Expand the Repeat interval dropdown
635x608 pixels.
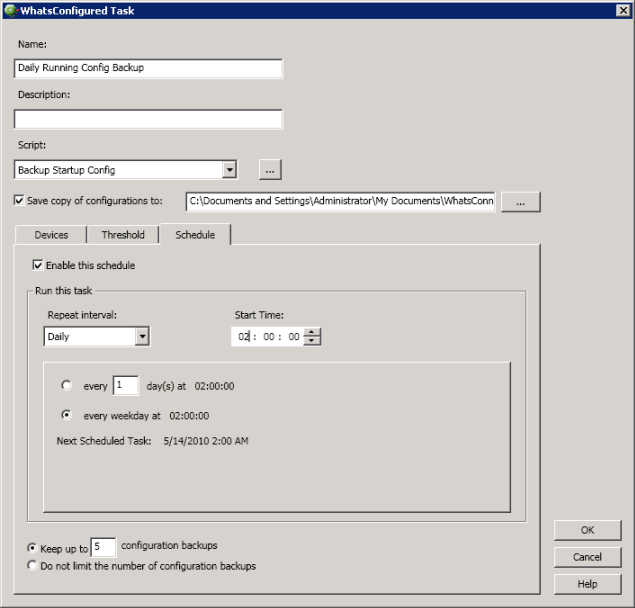pyautogui.click(x=142, y=337)
